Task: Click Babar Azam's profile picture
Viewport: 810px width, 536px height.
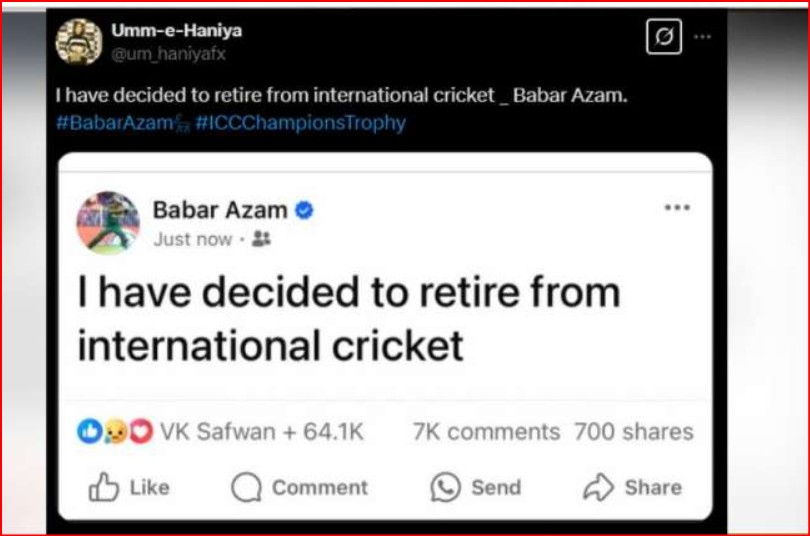Action: (x=108, y=222)
